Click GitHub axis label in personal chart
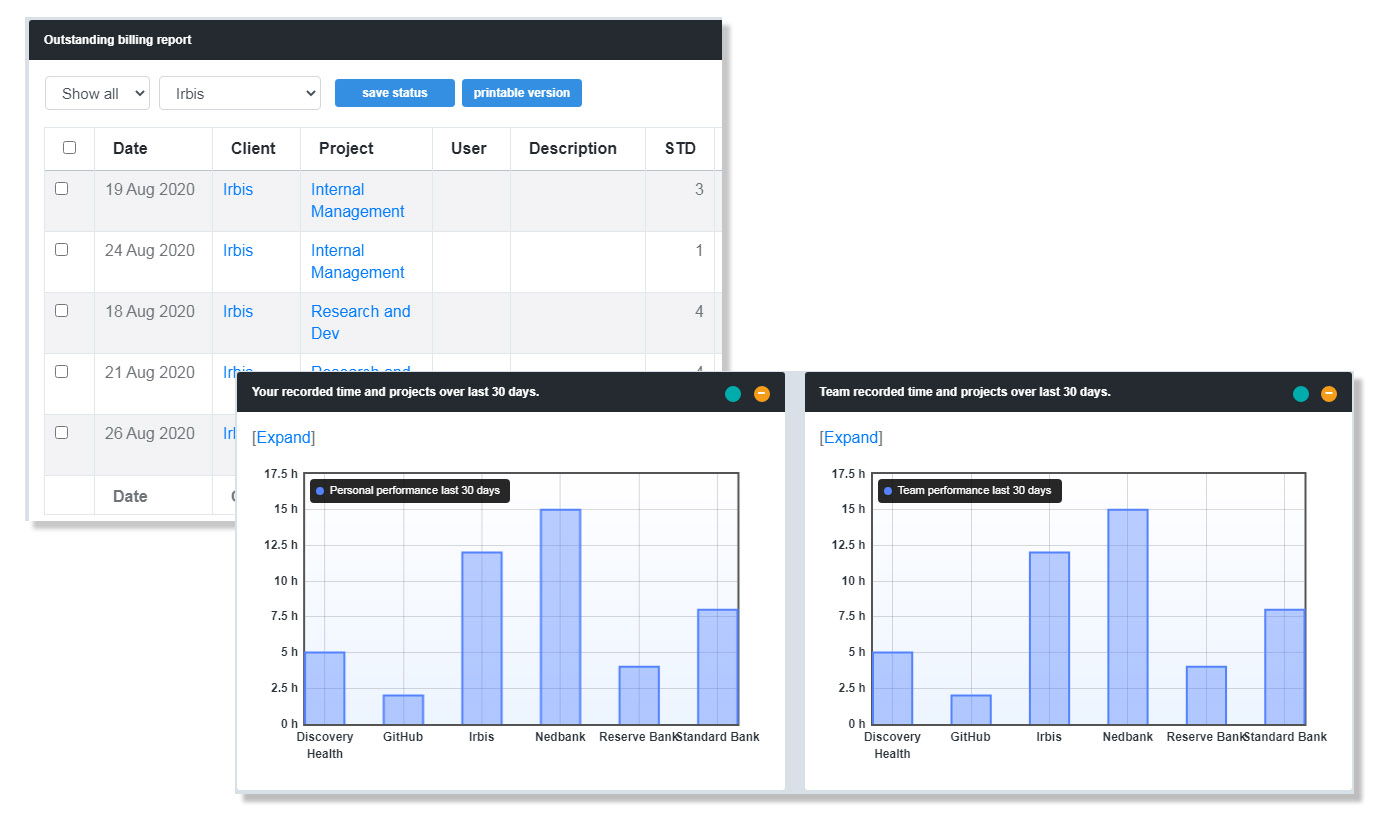Screen dimensions: 1389x825 403,737
